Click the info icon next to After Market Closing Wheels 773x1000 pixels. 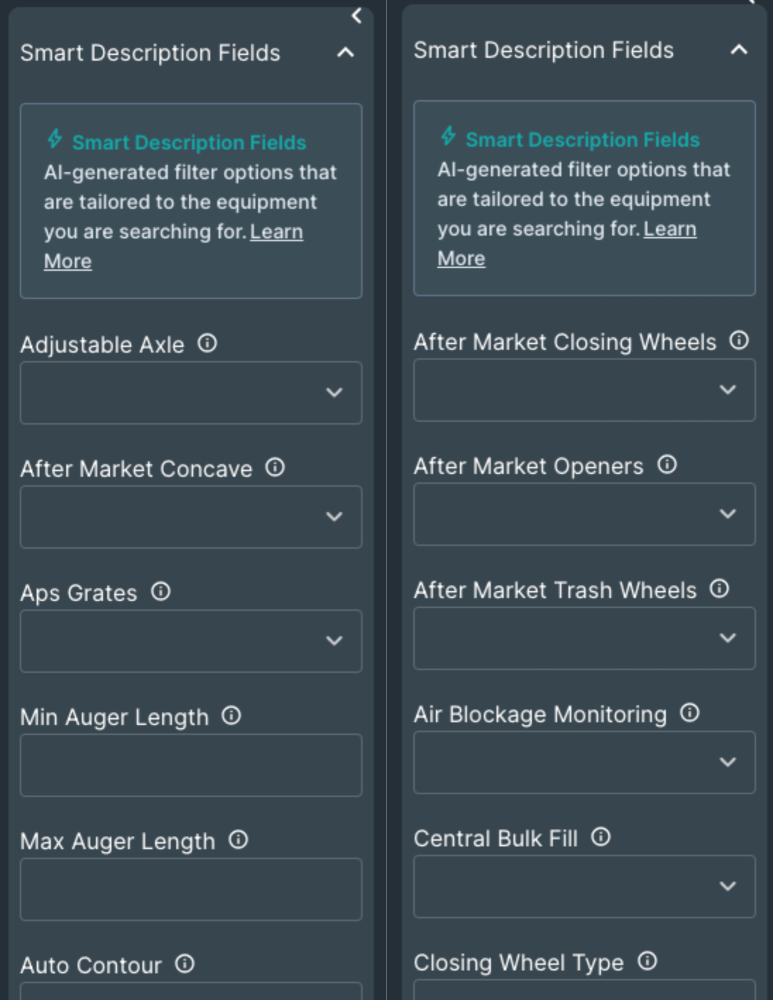pos(738,340)
